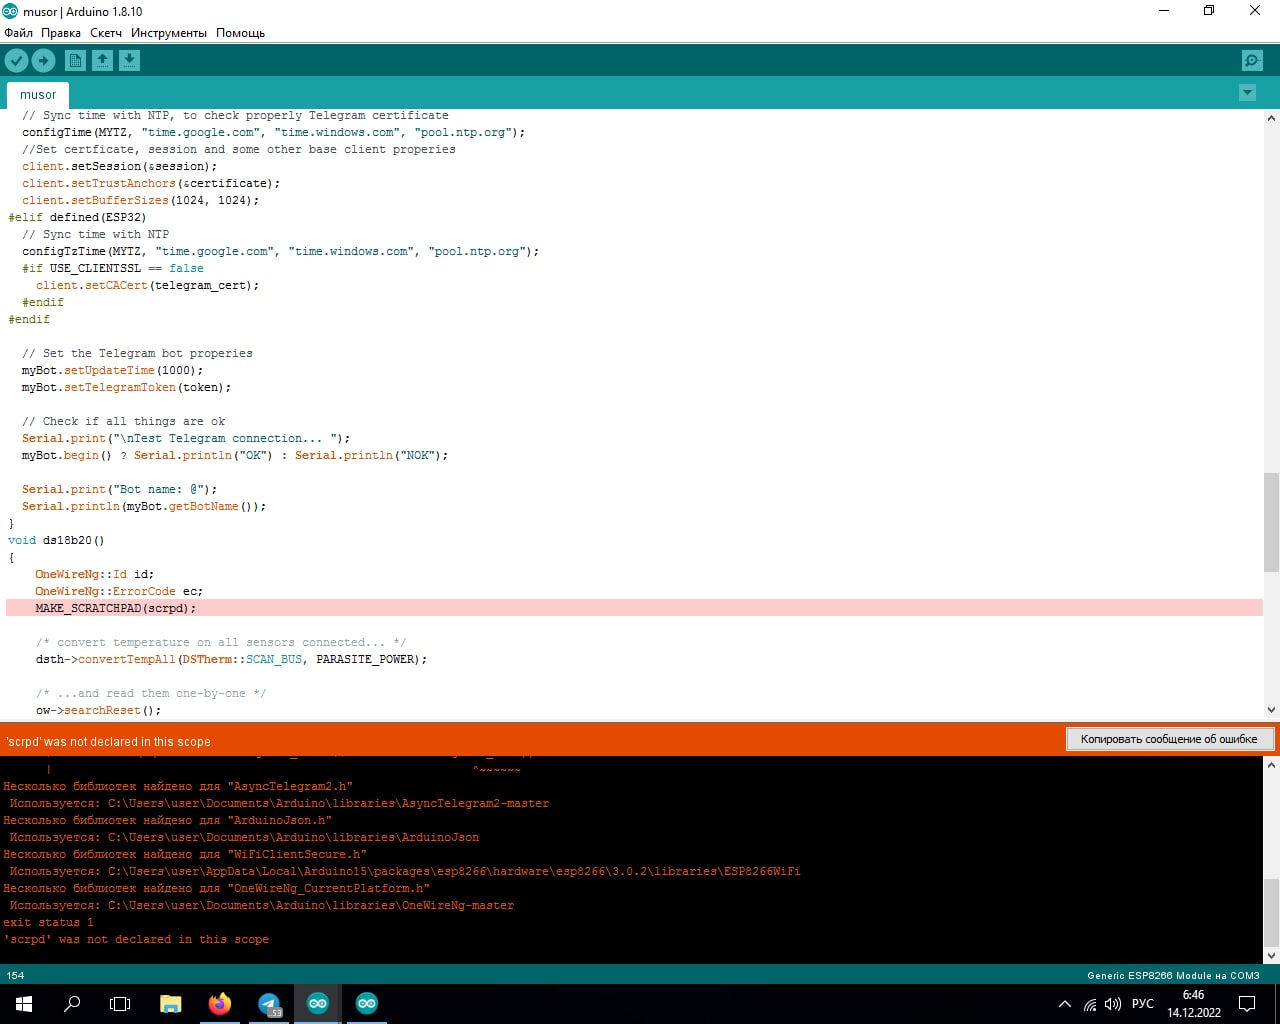The height and width of the screenshot is (1024, 1280).
Task: Click the myBot.setUpdateTime(1000); line
Action: (112, 370)
